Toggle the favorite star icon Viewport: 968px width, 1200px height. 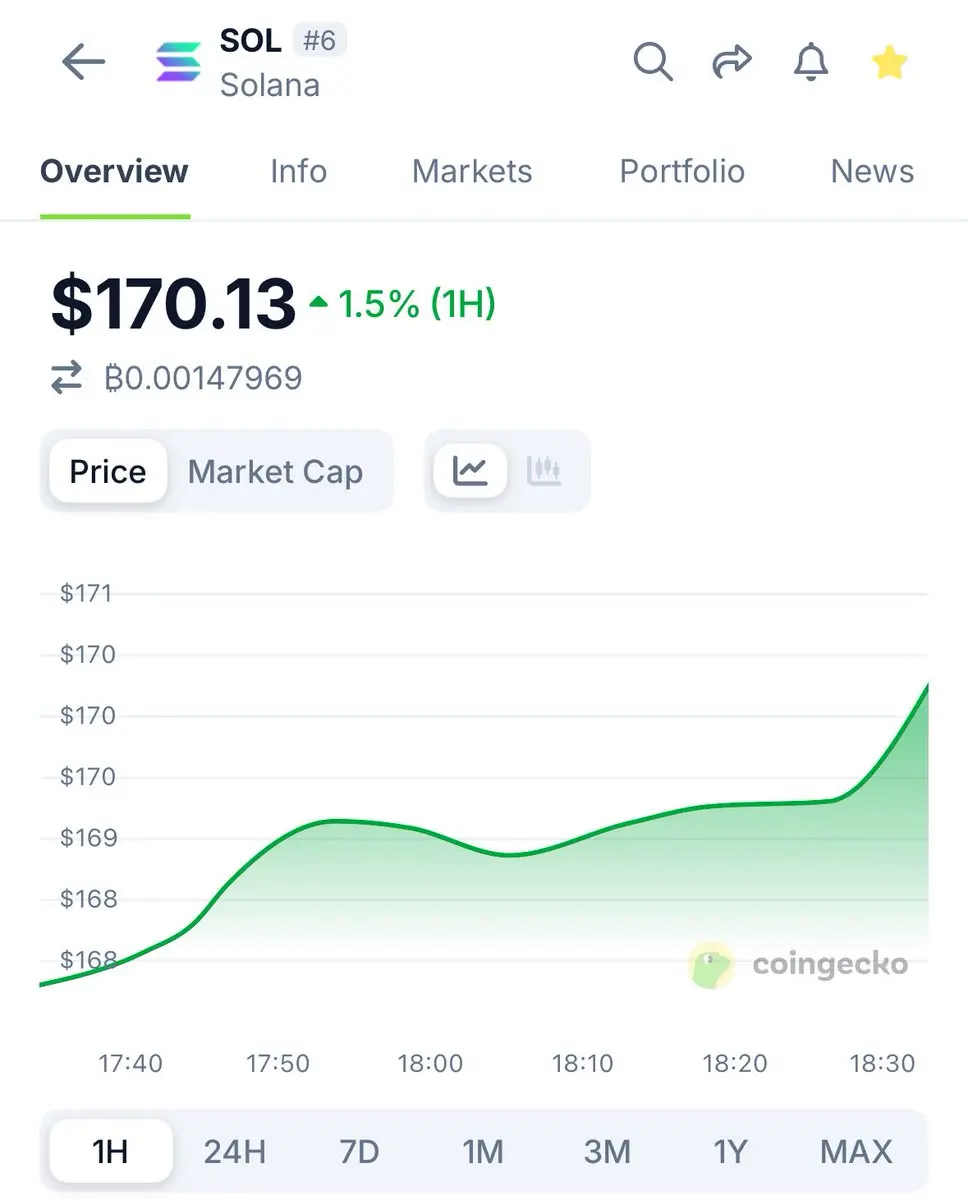click(889, 63)
